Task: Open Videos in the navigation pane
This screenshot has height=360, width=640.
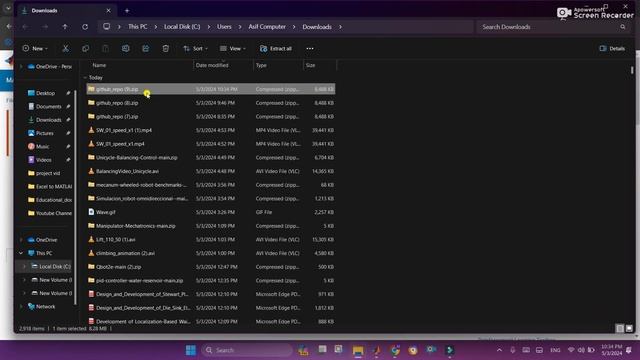Action: [43, 160]
